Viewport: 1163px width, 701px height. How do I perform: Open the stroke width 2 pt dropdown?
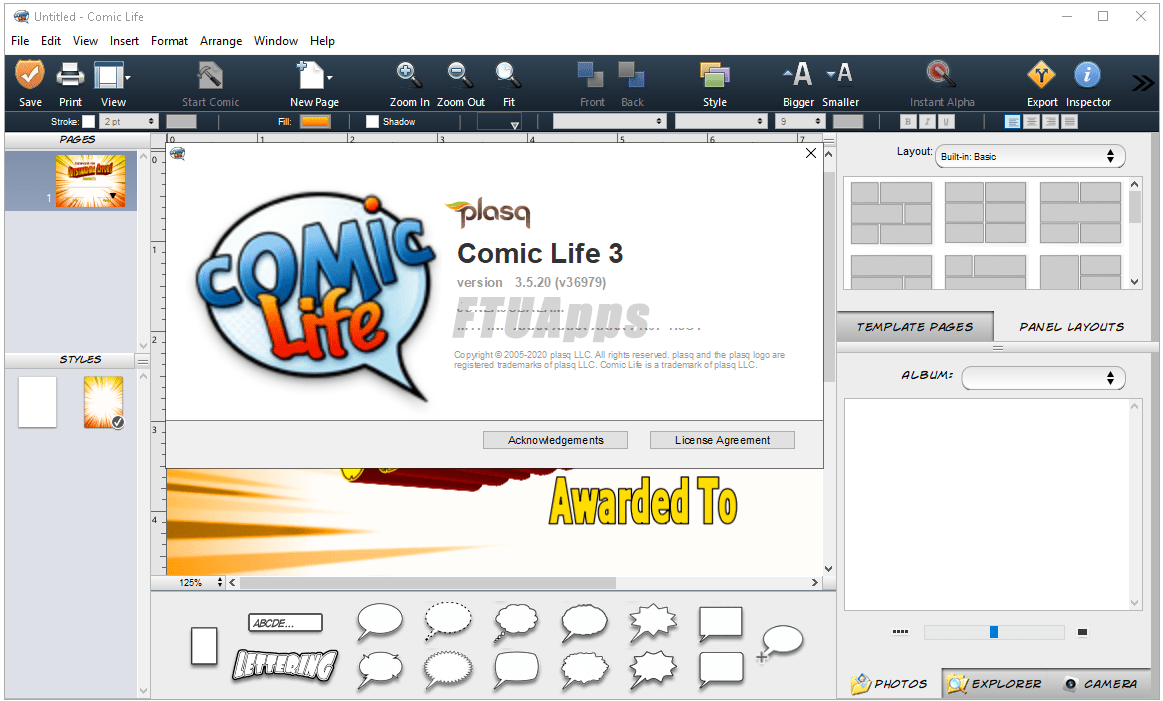pos(129,122)
